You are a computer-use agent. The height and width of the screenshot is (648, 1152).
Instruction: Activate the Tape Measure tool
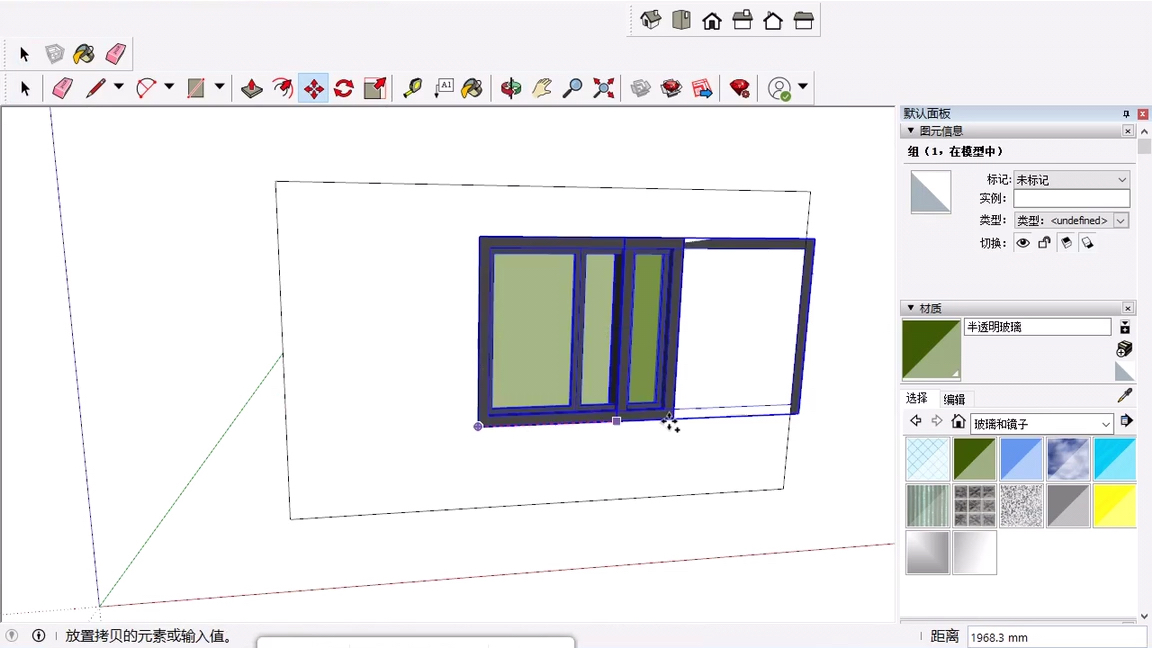tap(410, 89)
